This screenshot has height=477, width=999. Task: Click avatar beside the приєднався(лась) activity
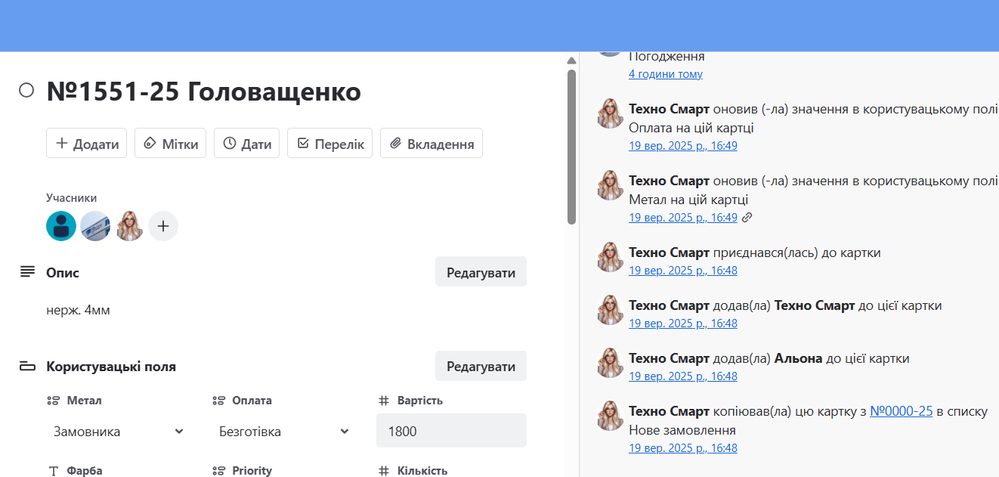click(x=610, y=257)
